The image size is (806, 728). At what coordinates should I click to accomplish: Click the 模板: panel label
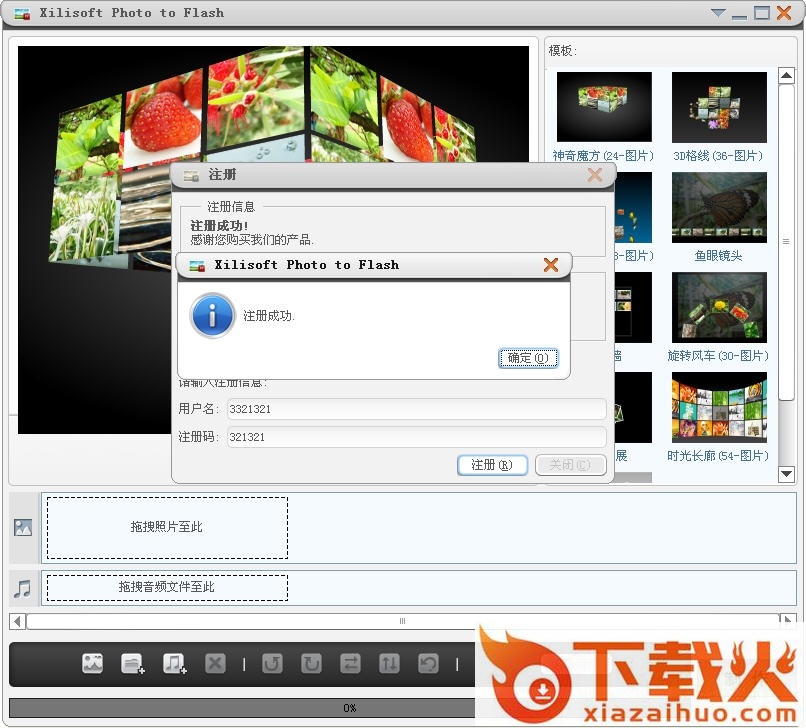tap(563, 51)
